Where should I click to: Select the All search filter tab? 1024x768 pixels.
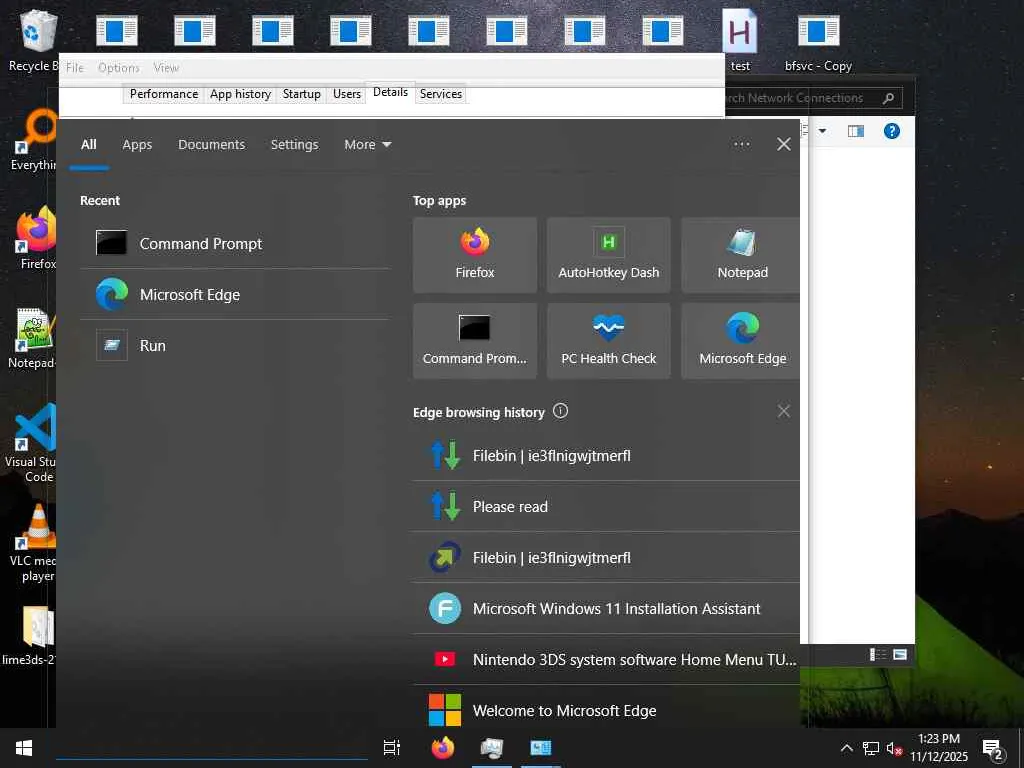coord(89,145)
